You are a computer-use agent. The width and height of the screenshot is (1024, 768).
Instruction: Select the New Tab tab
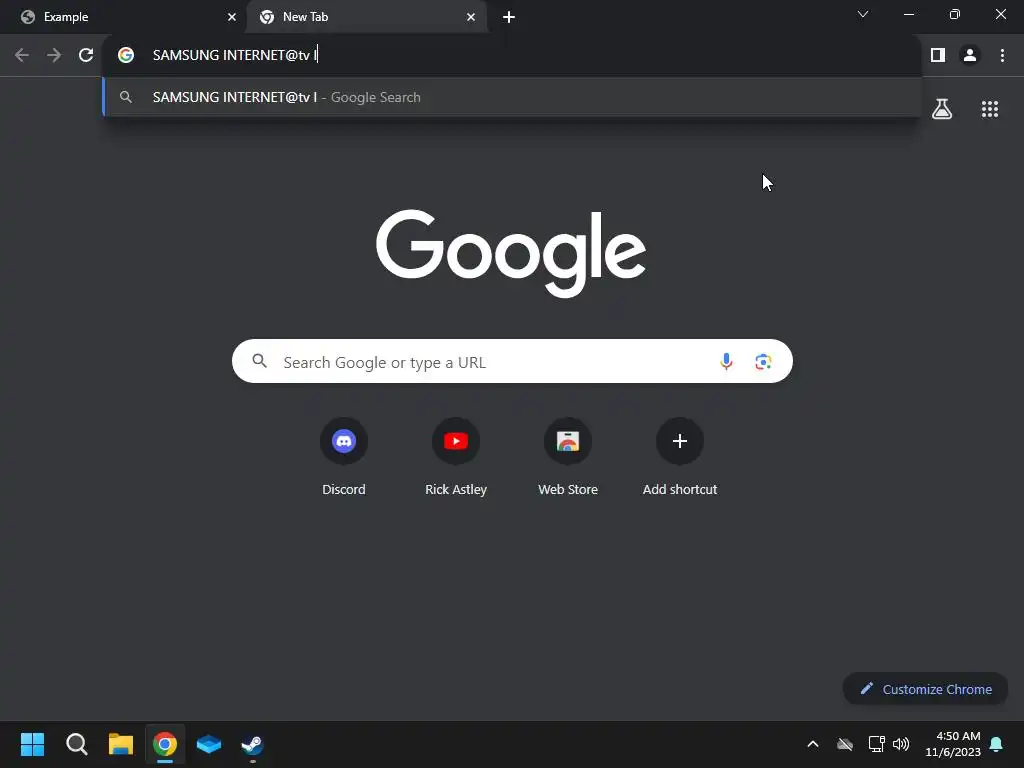(x=366, y=17)
